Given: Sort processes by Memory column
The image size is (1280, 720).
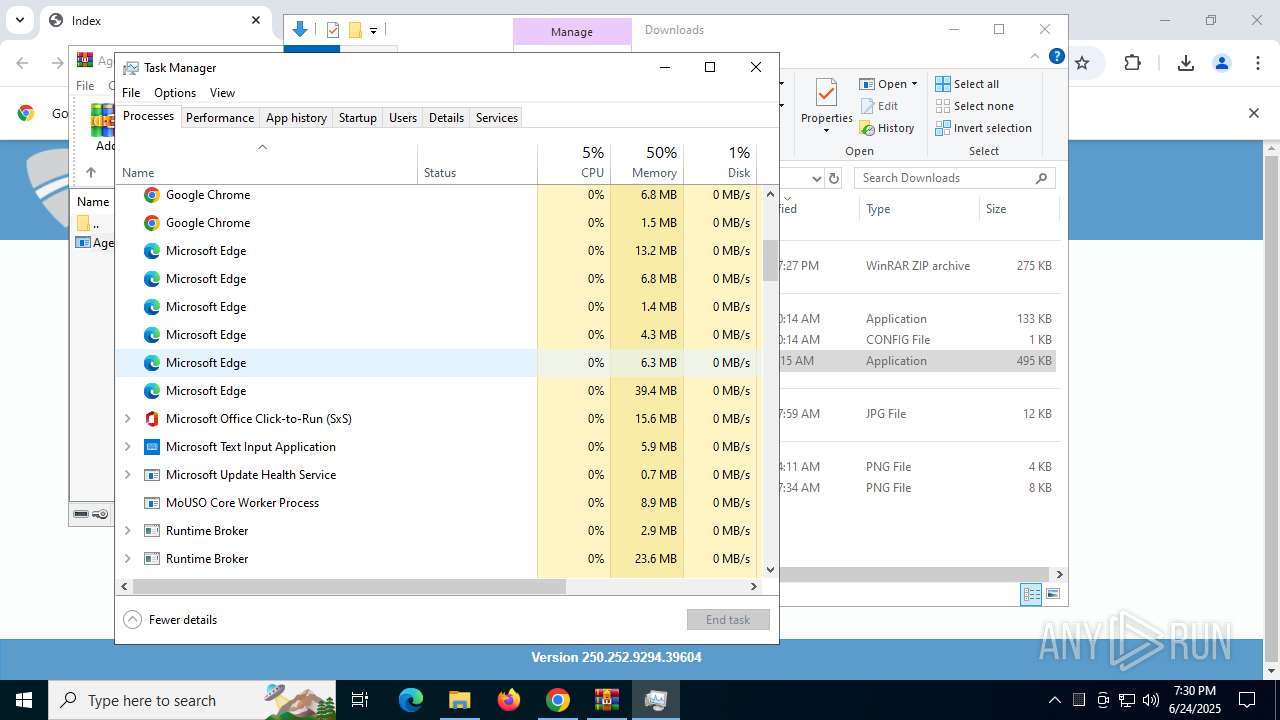Looking at the screenshot, I should click(x=647, y=163).
